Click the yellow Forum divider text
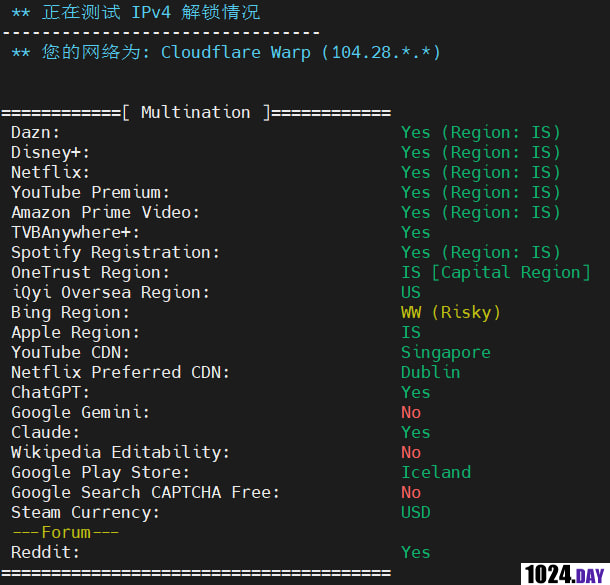Image resolution: width=610 pixels, height=585 pixels. [66, 532]
